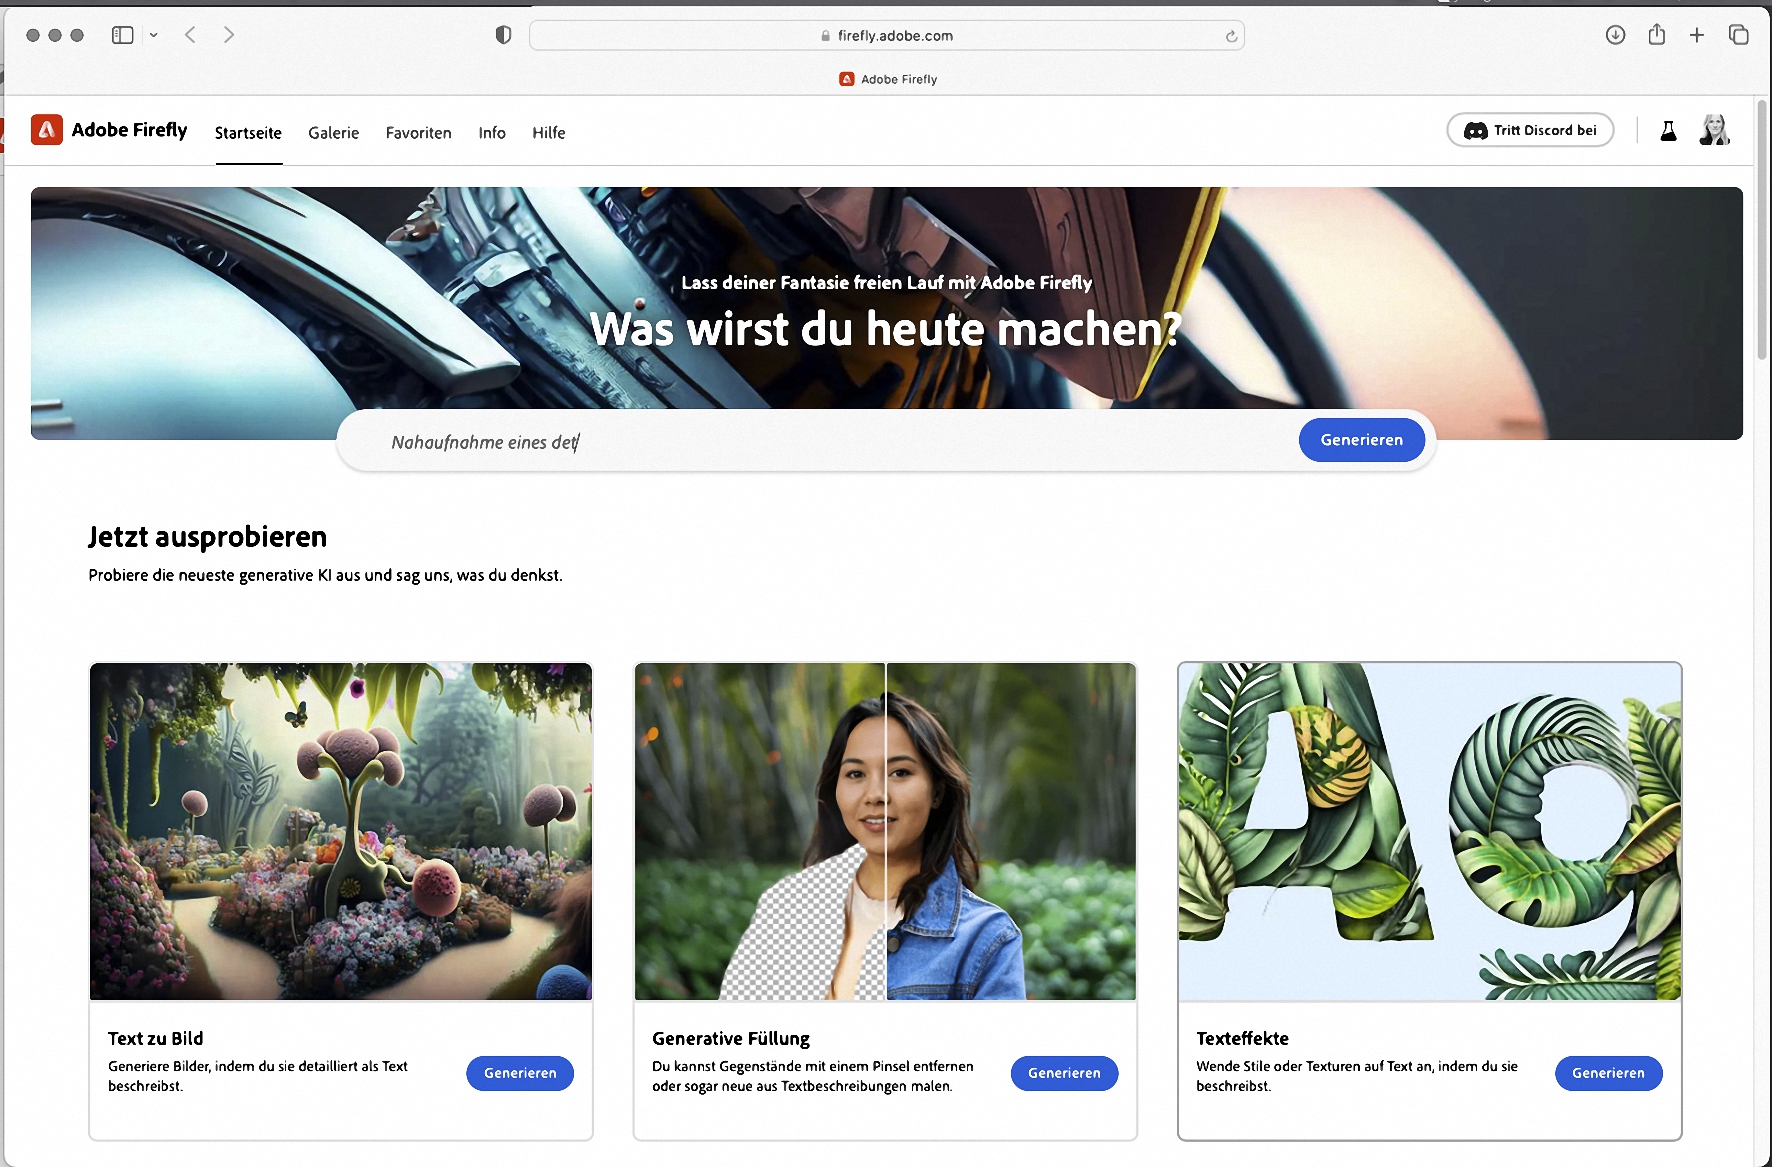Click the Jetzt ausprobieren heading
This screenshot has height=1167, width=1772.
pos(208,537)
